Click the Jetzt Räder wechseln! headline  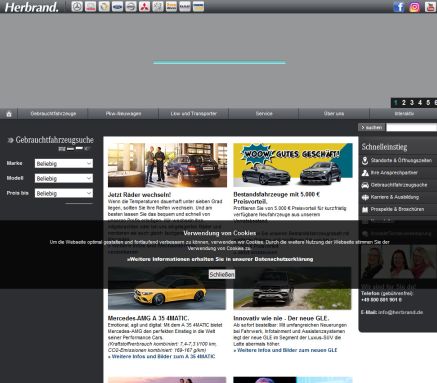139,195
